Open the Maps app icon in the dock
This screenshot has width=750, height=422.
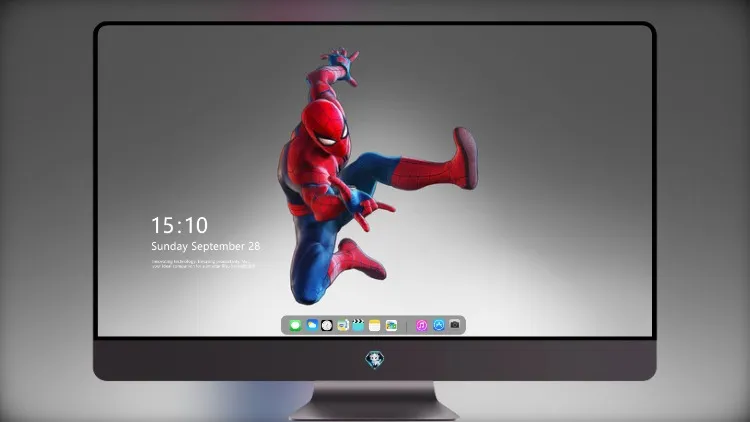click(x=391, y=325)
